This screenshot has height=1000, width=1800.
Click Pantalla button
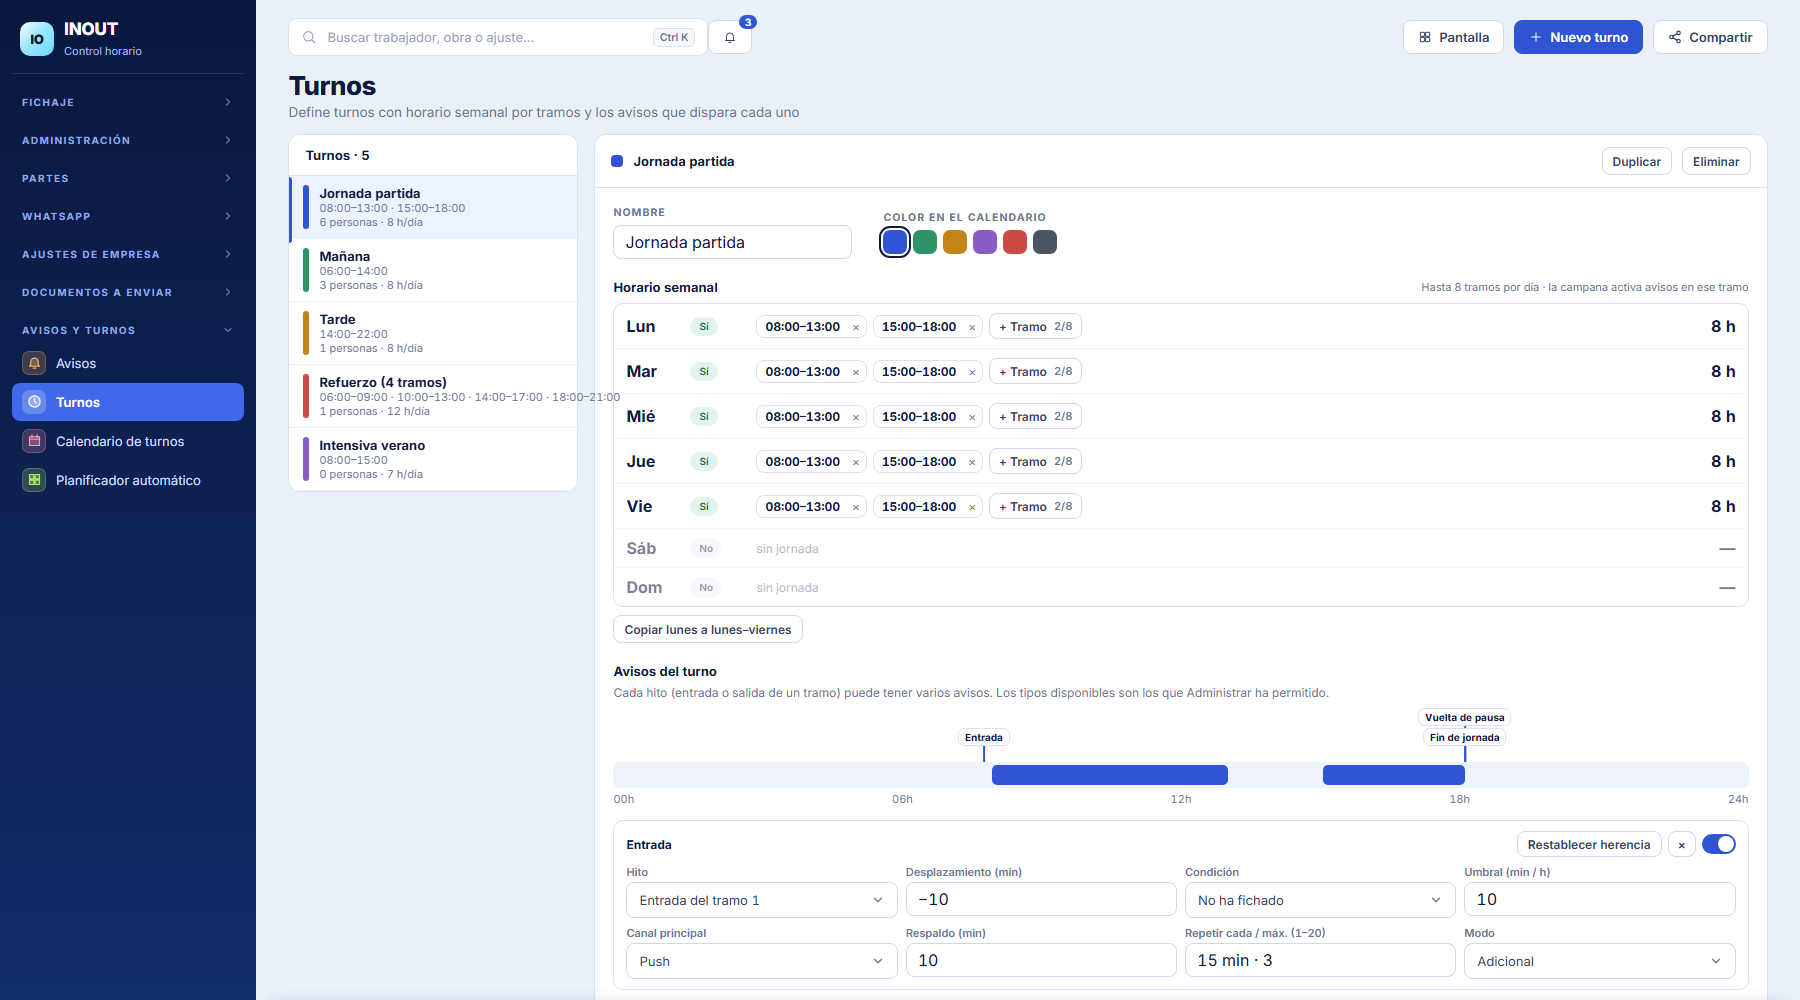(1453, 37)
